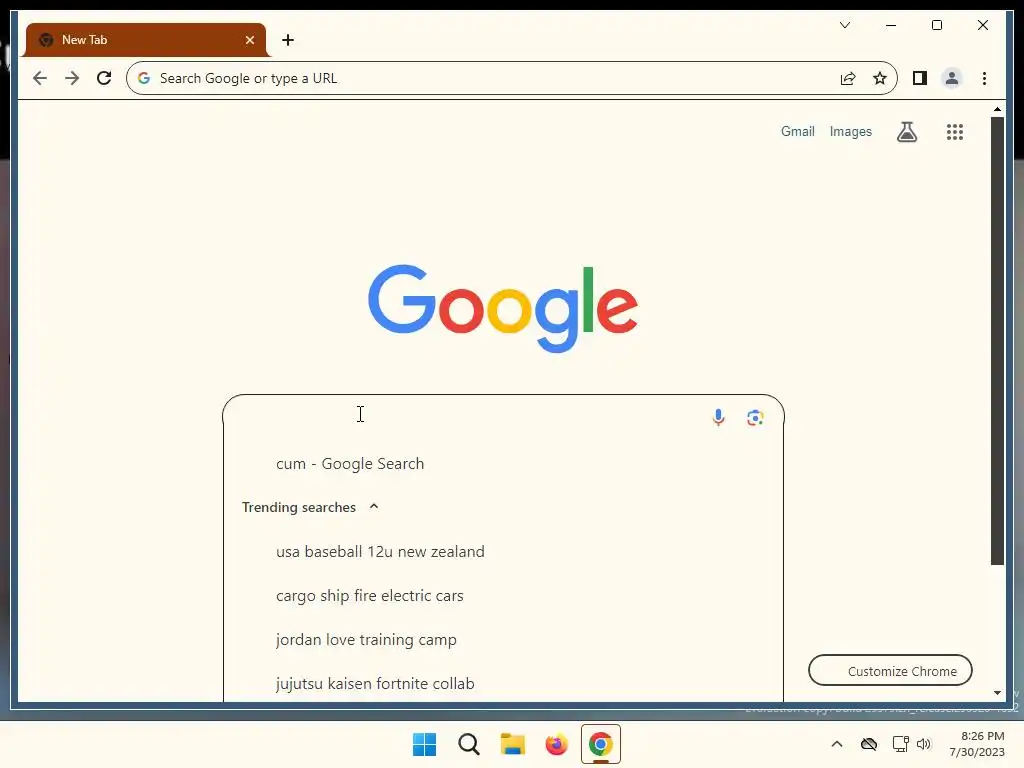Image resolution: width=1024 pixels, height=768 pixels.
Task: Click the scrollbar up arrow
Action: coord(997,109)
